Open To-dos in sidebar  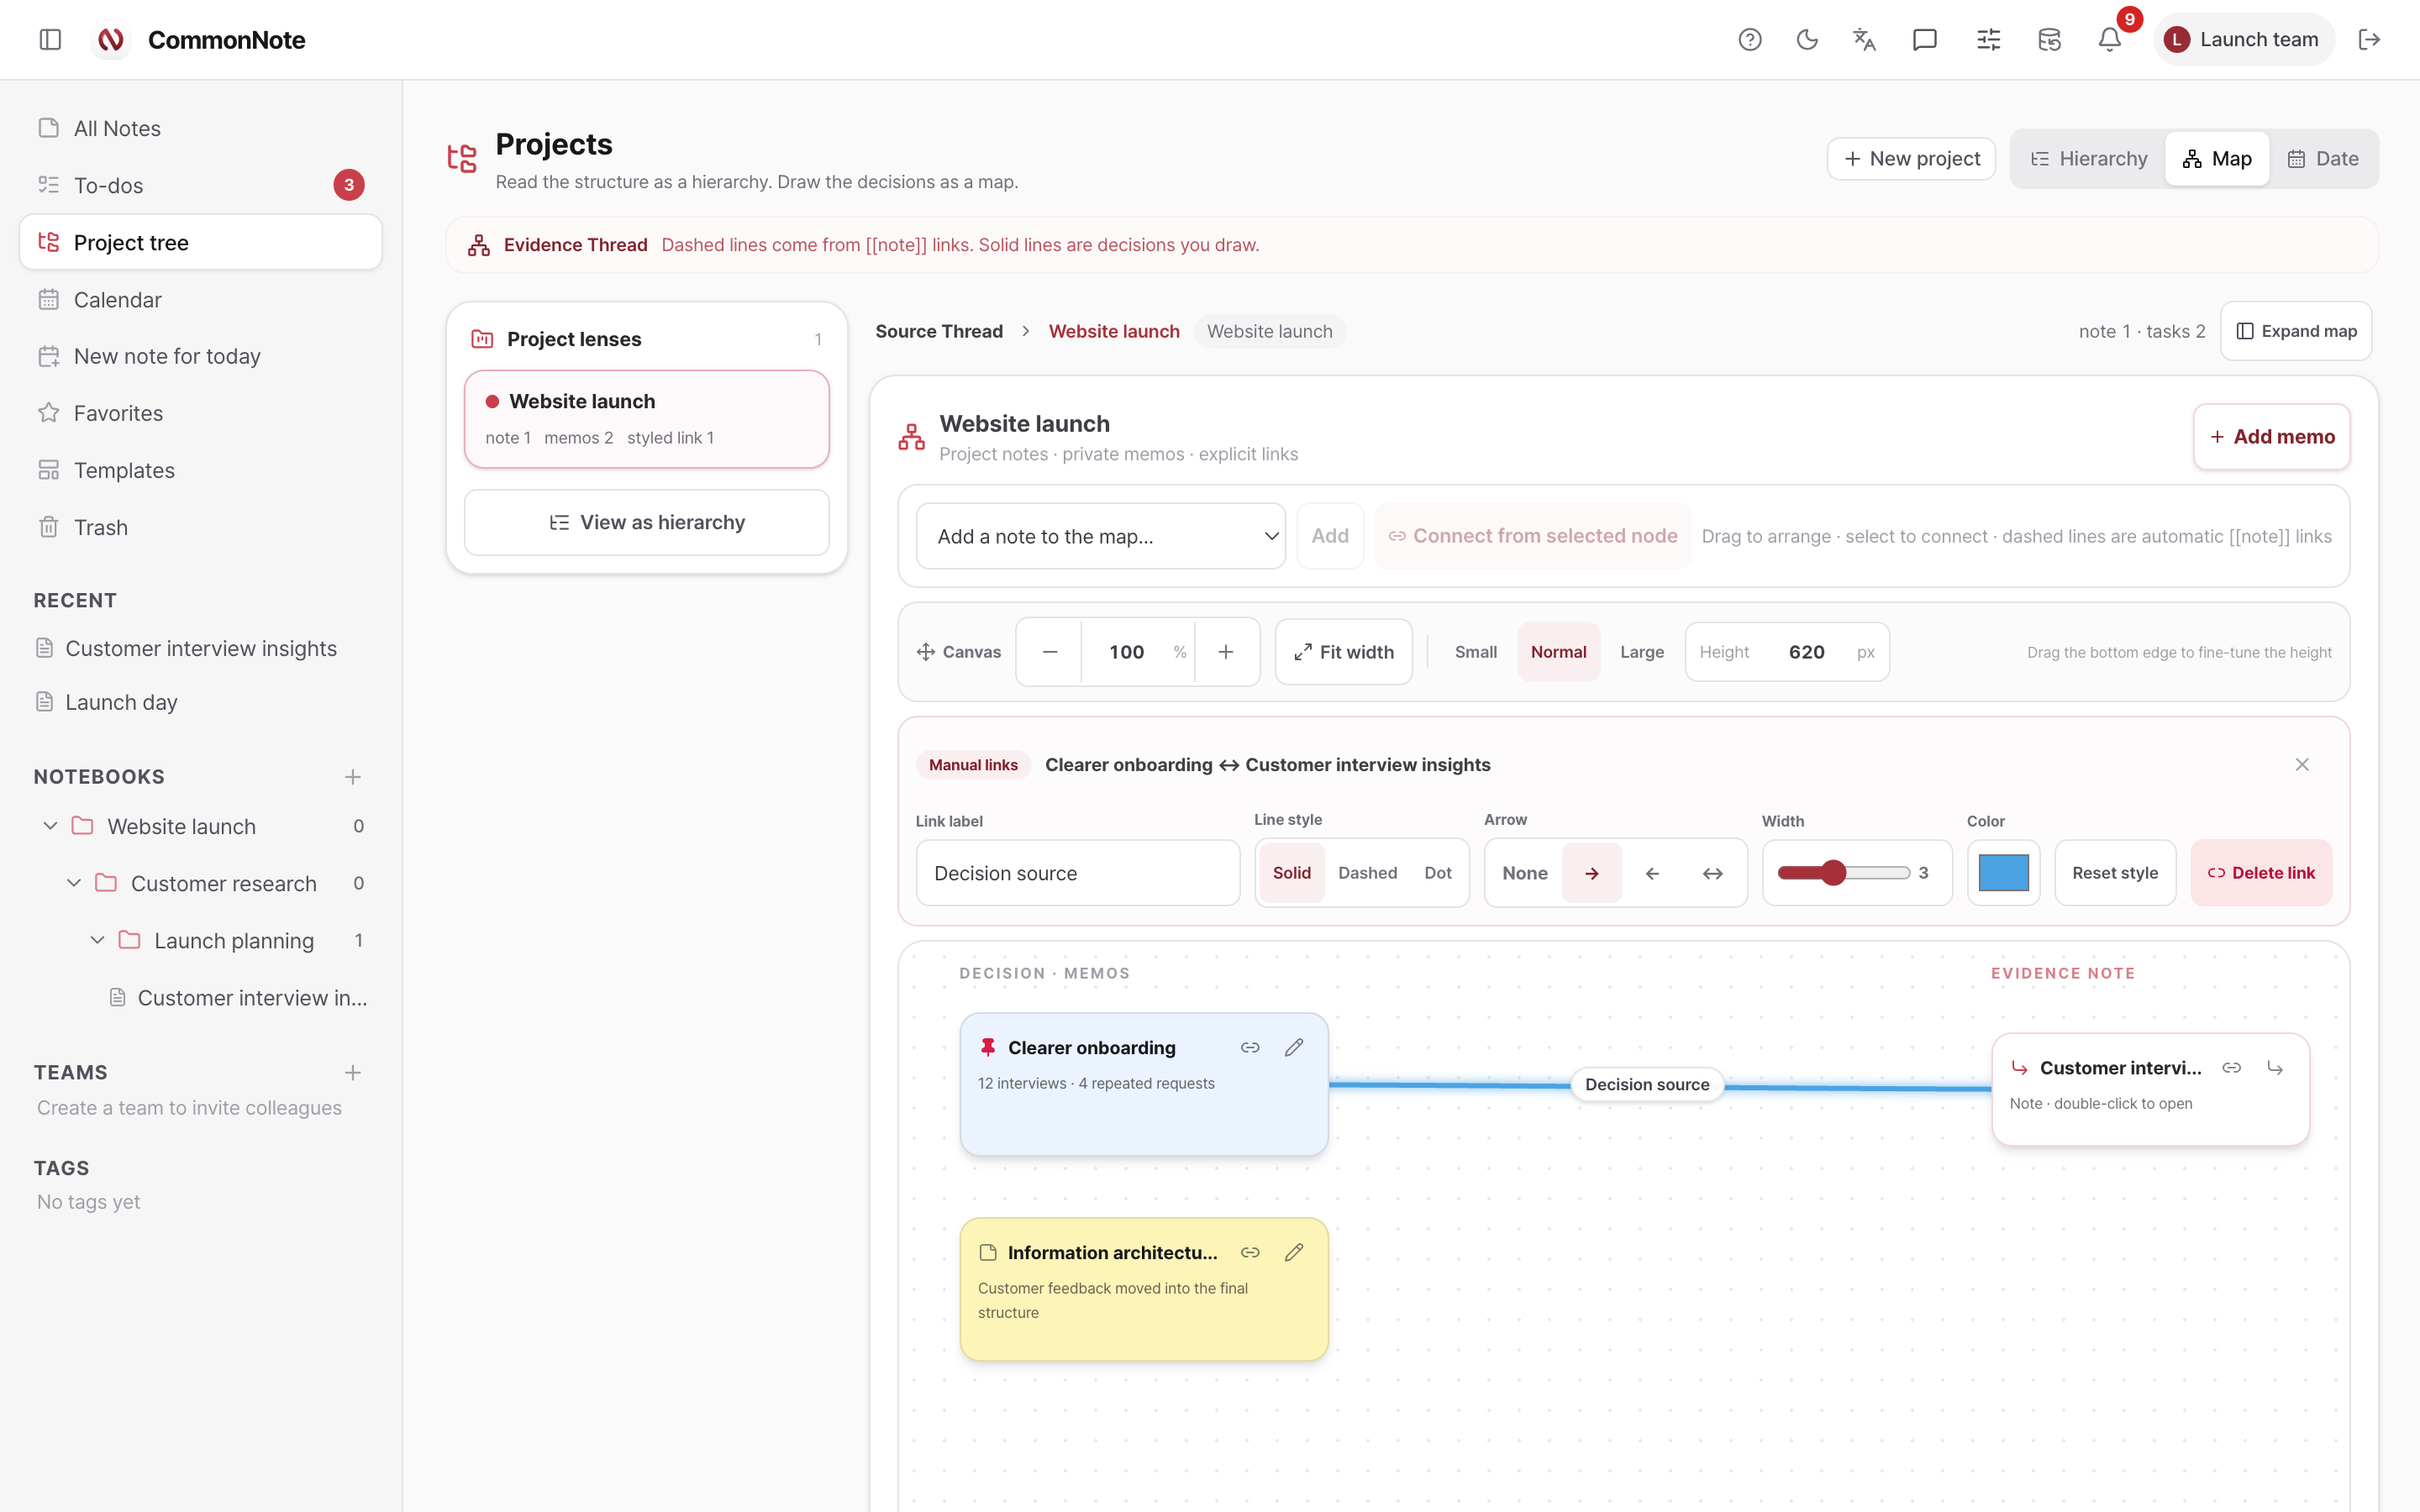(201, 185)
